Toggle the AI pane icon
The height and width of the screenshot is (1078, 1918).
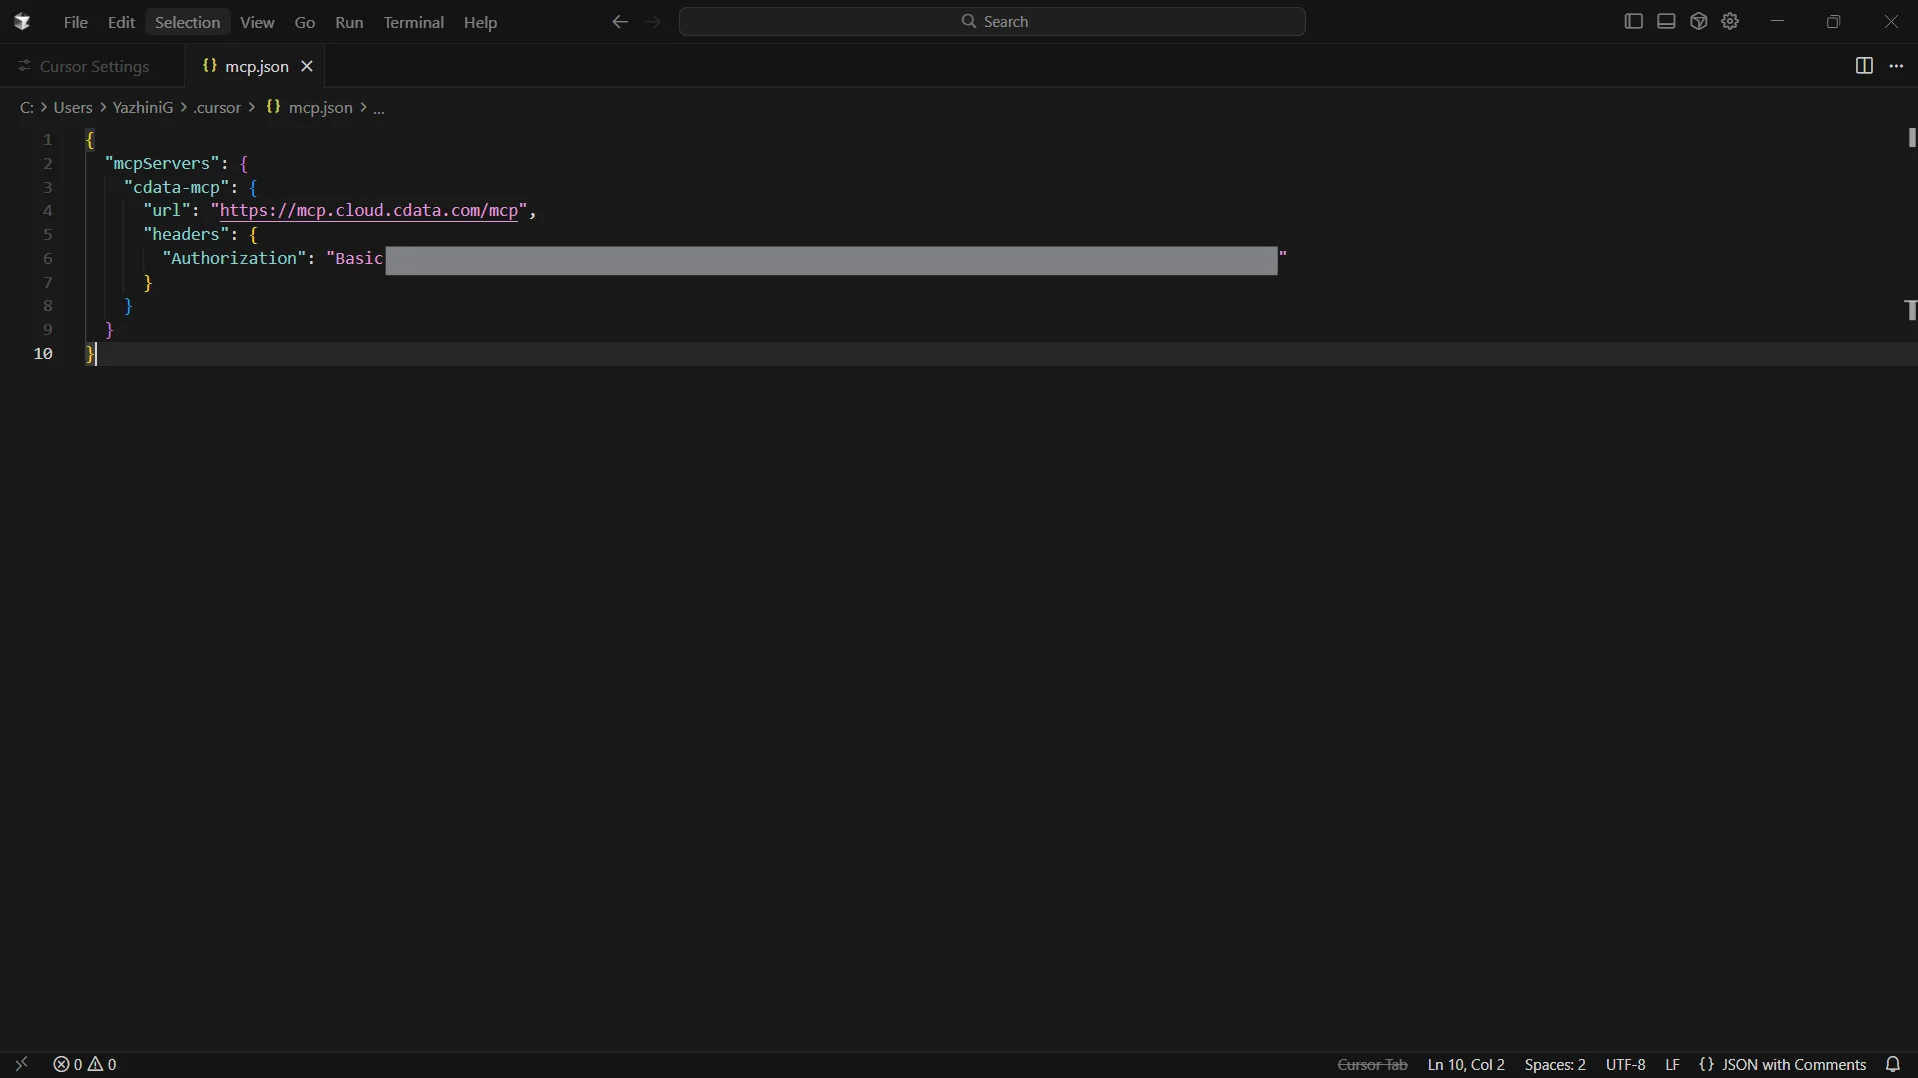click(1699, 22)
